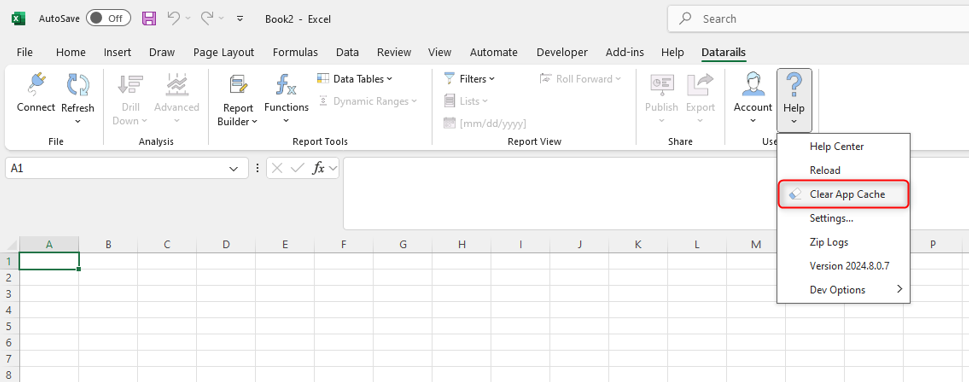Open the Help Center menu entry
The image size is (969, 382).
(x=844, y=146)
